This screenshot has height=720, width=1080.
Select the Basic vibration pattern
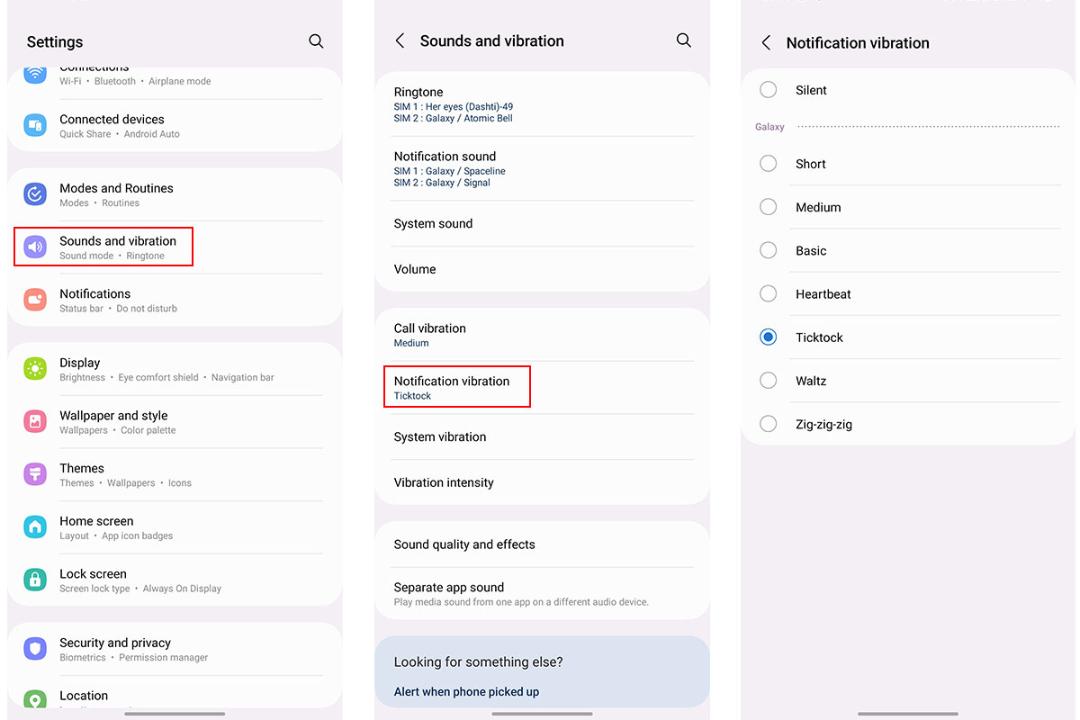coord(768,250)
